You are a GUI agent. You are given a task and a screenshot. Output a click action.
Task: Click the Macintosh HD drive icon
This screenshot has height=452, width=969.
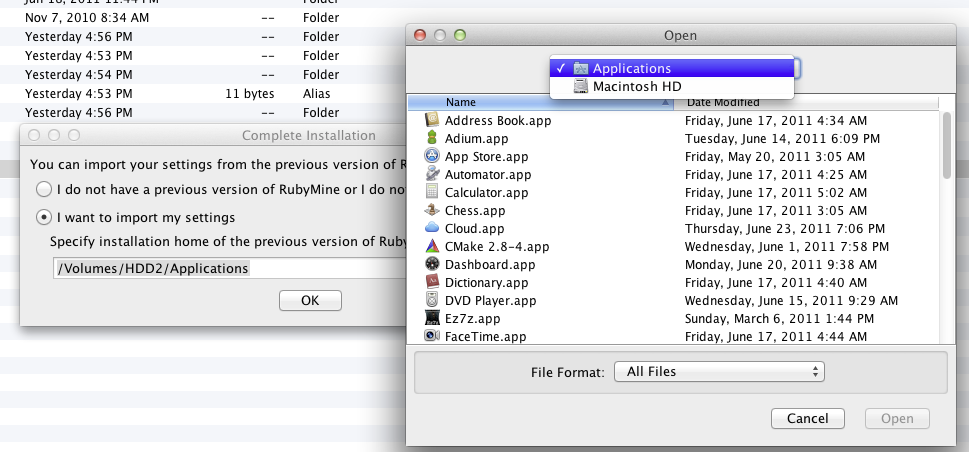[581, 87]
